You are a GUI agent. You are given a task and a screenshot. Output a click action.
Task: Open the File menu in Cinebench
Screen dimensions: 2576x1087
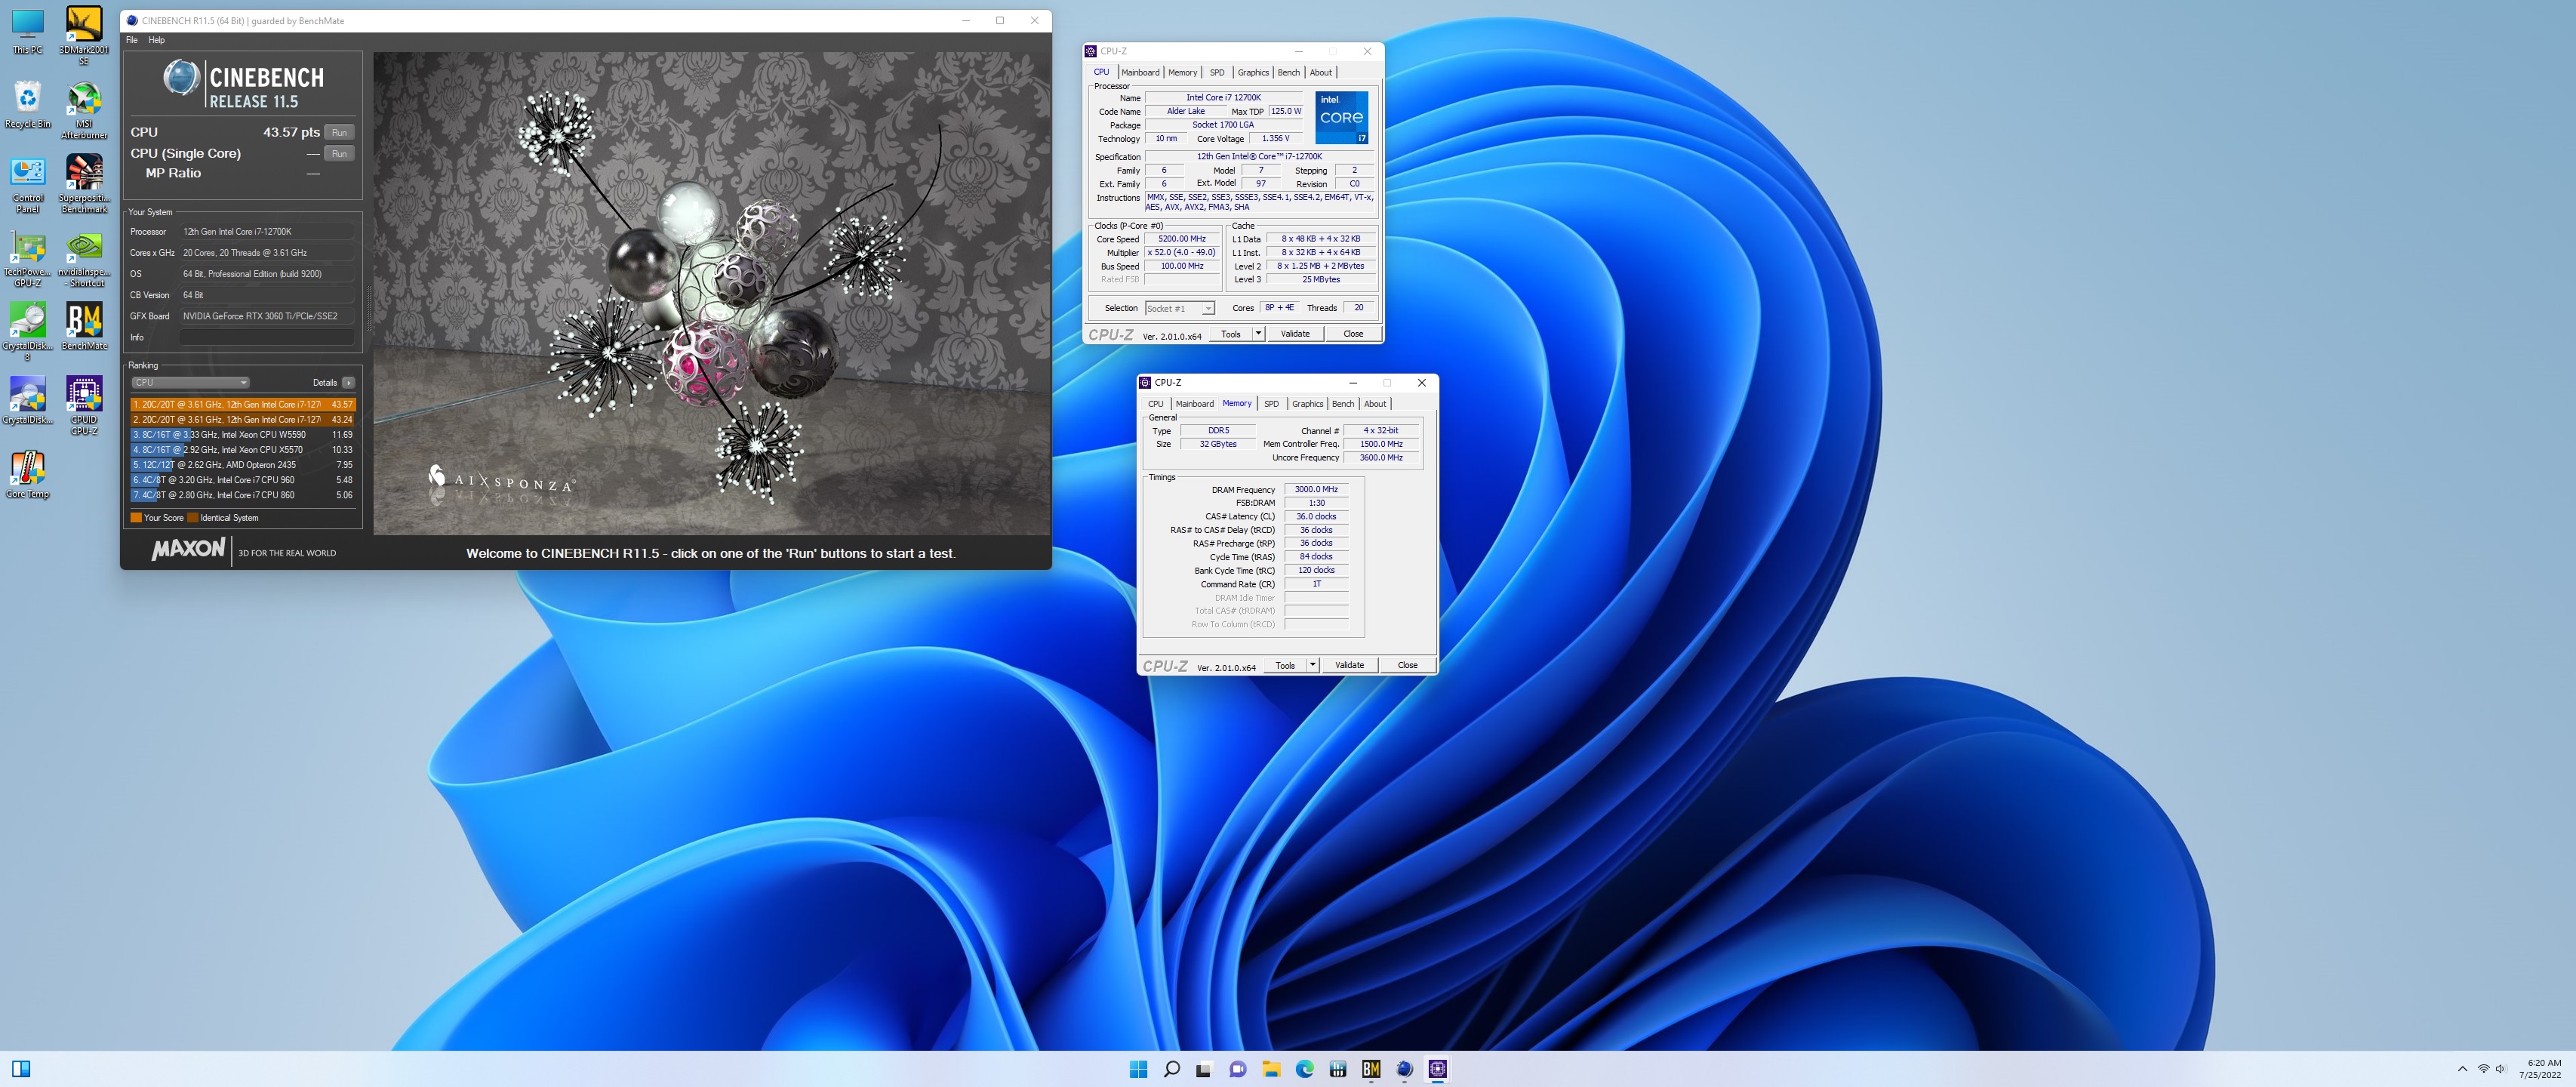pyautogui.click(x=132, y=40)
